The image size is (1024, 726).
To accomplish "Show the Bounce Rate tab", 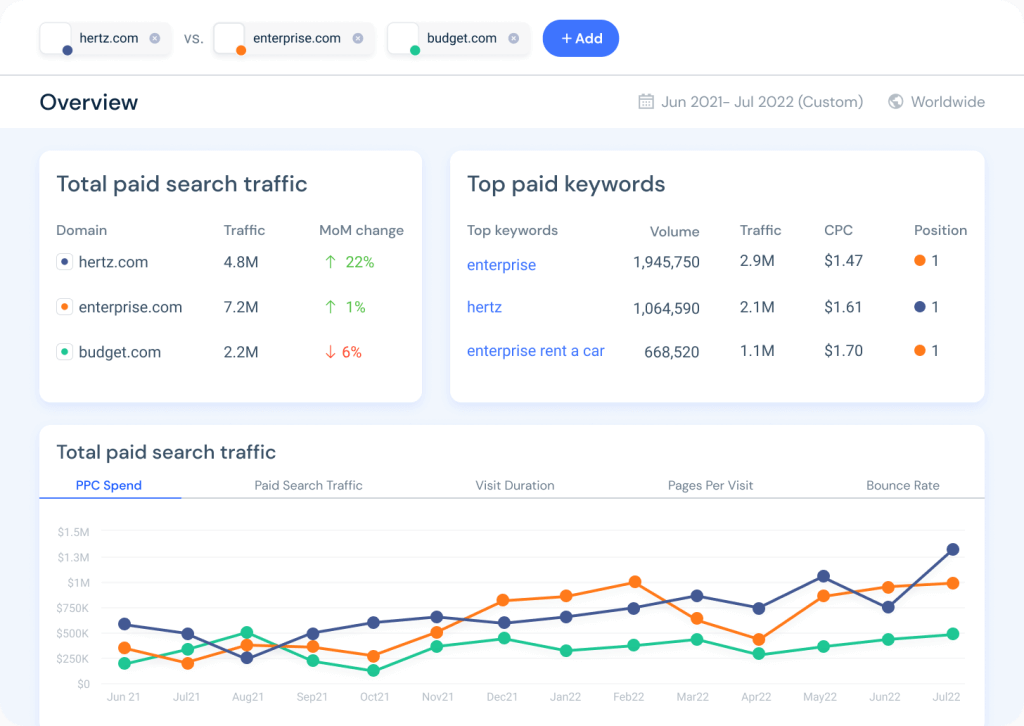I will coord(902,485).
